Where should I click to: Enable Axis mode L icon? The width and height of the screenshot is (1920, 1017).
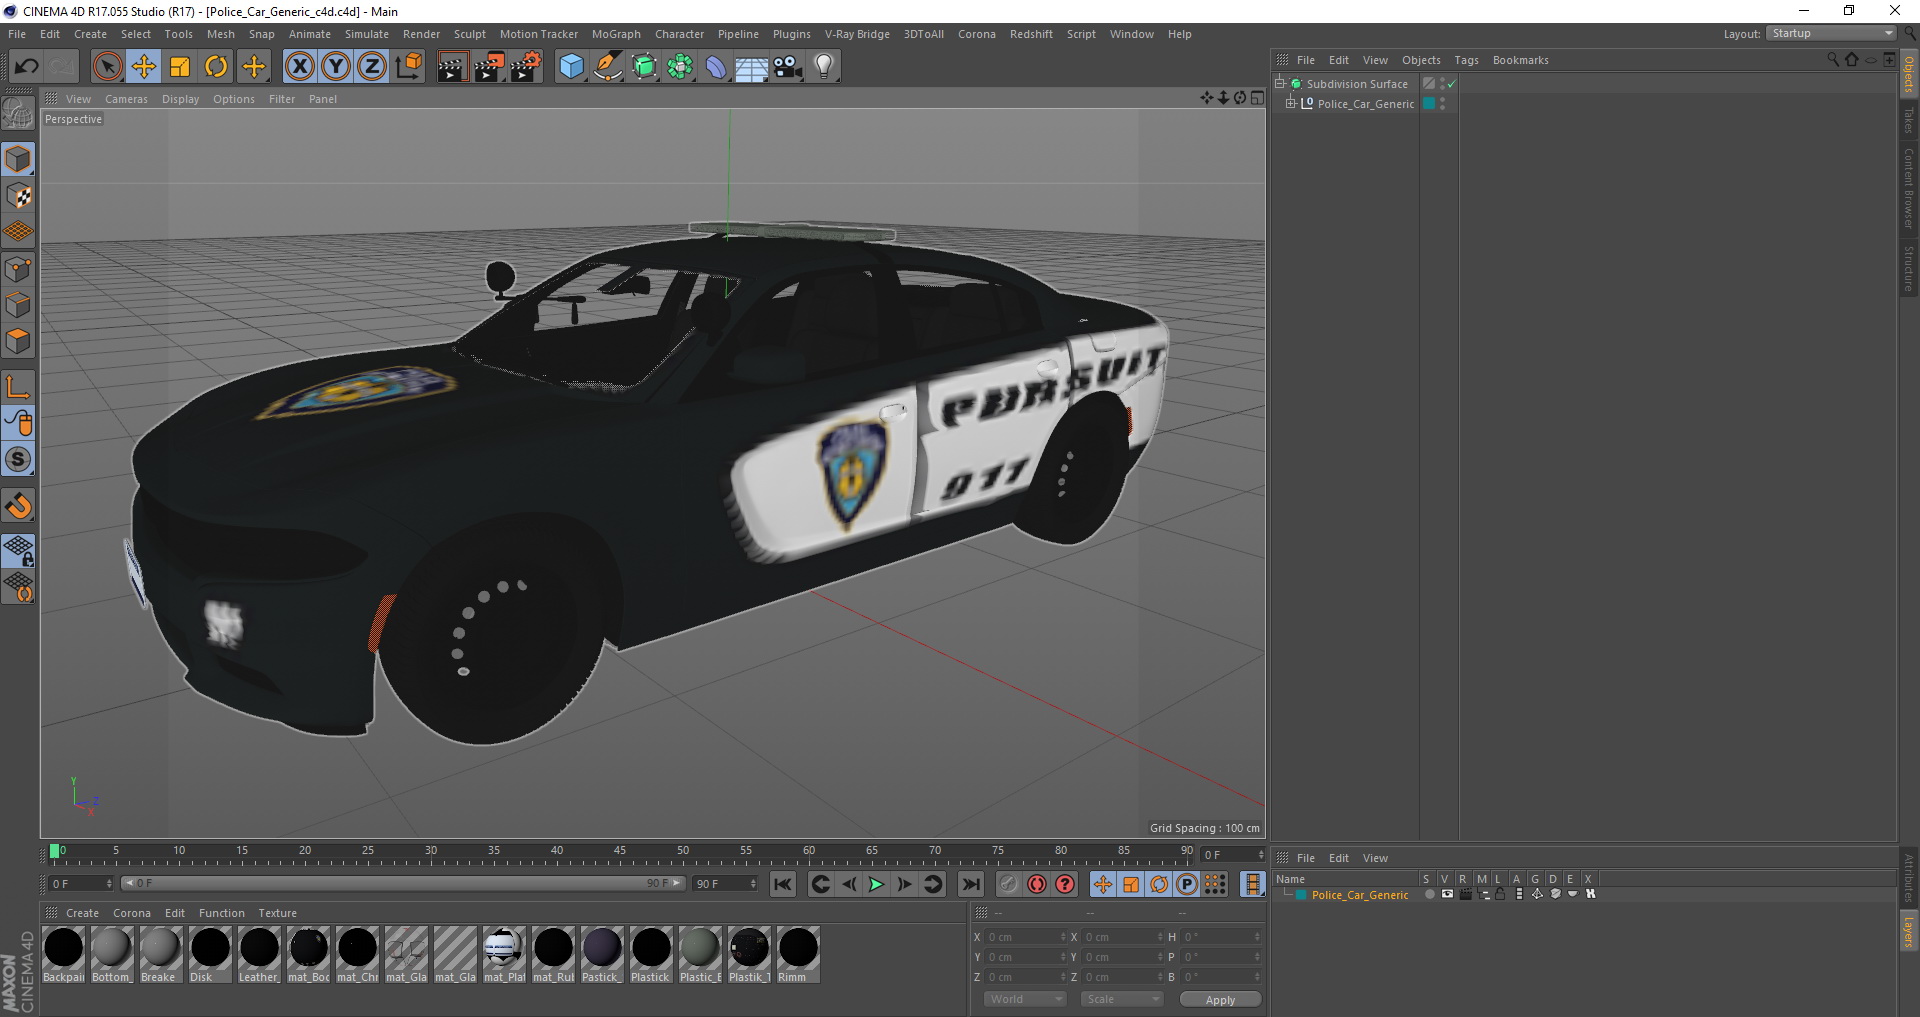[18, 387]
